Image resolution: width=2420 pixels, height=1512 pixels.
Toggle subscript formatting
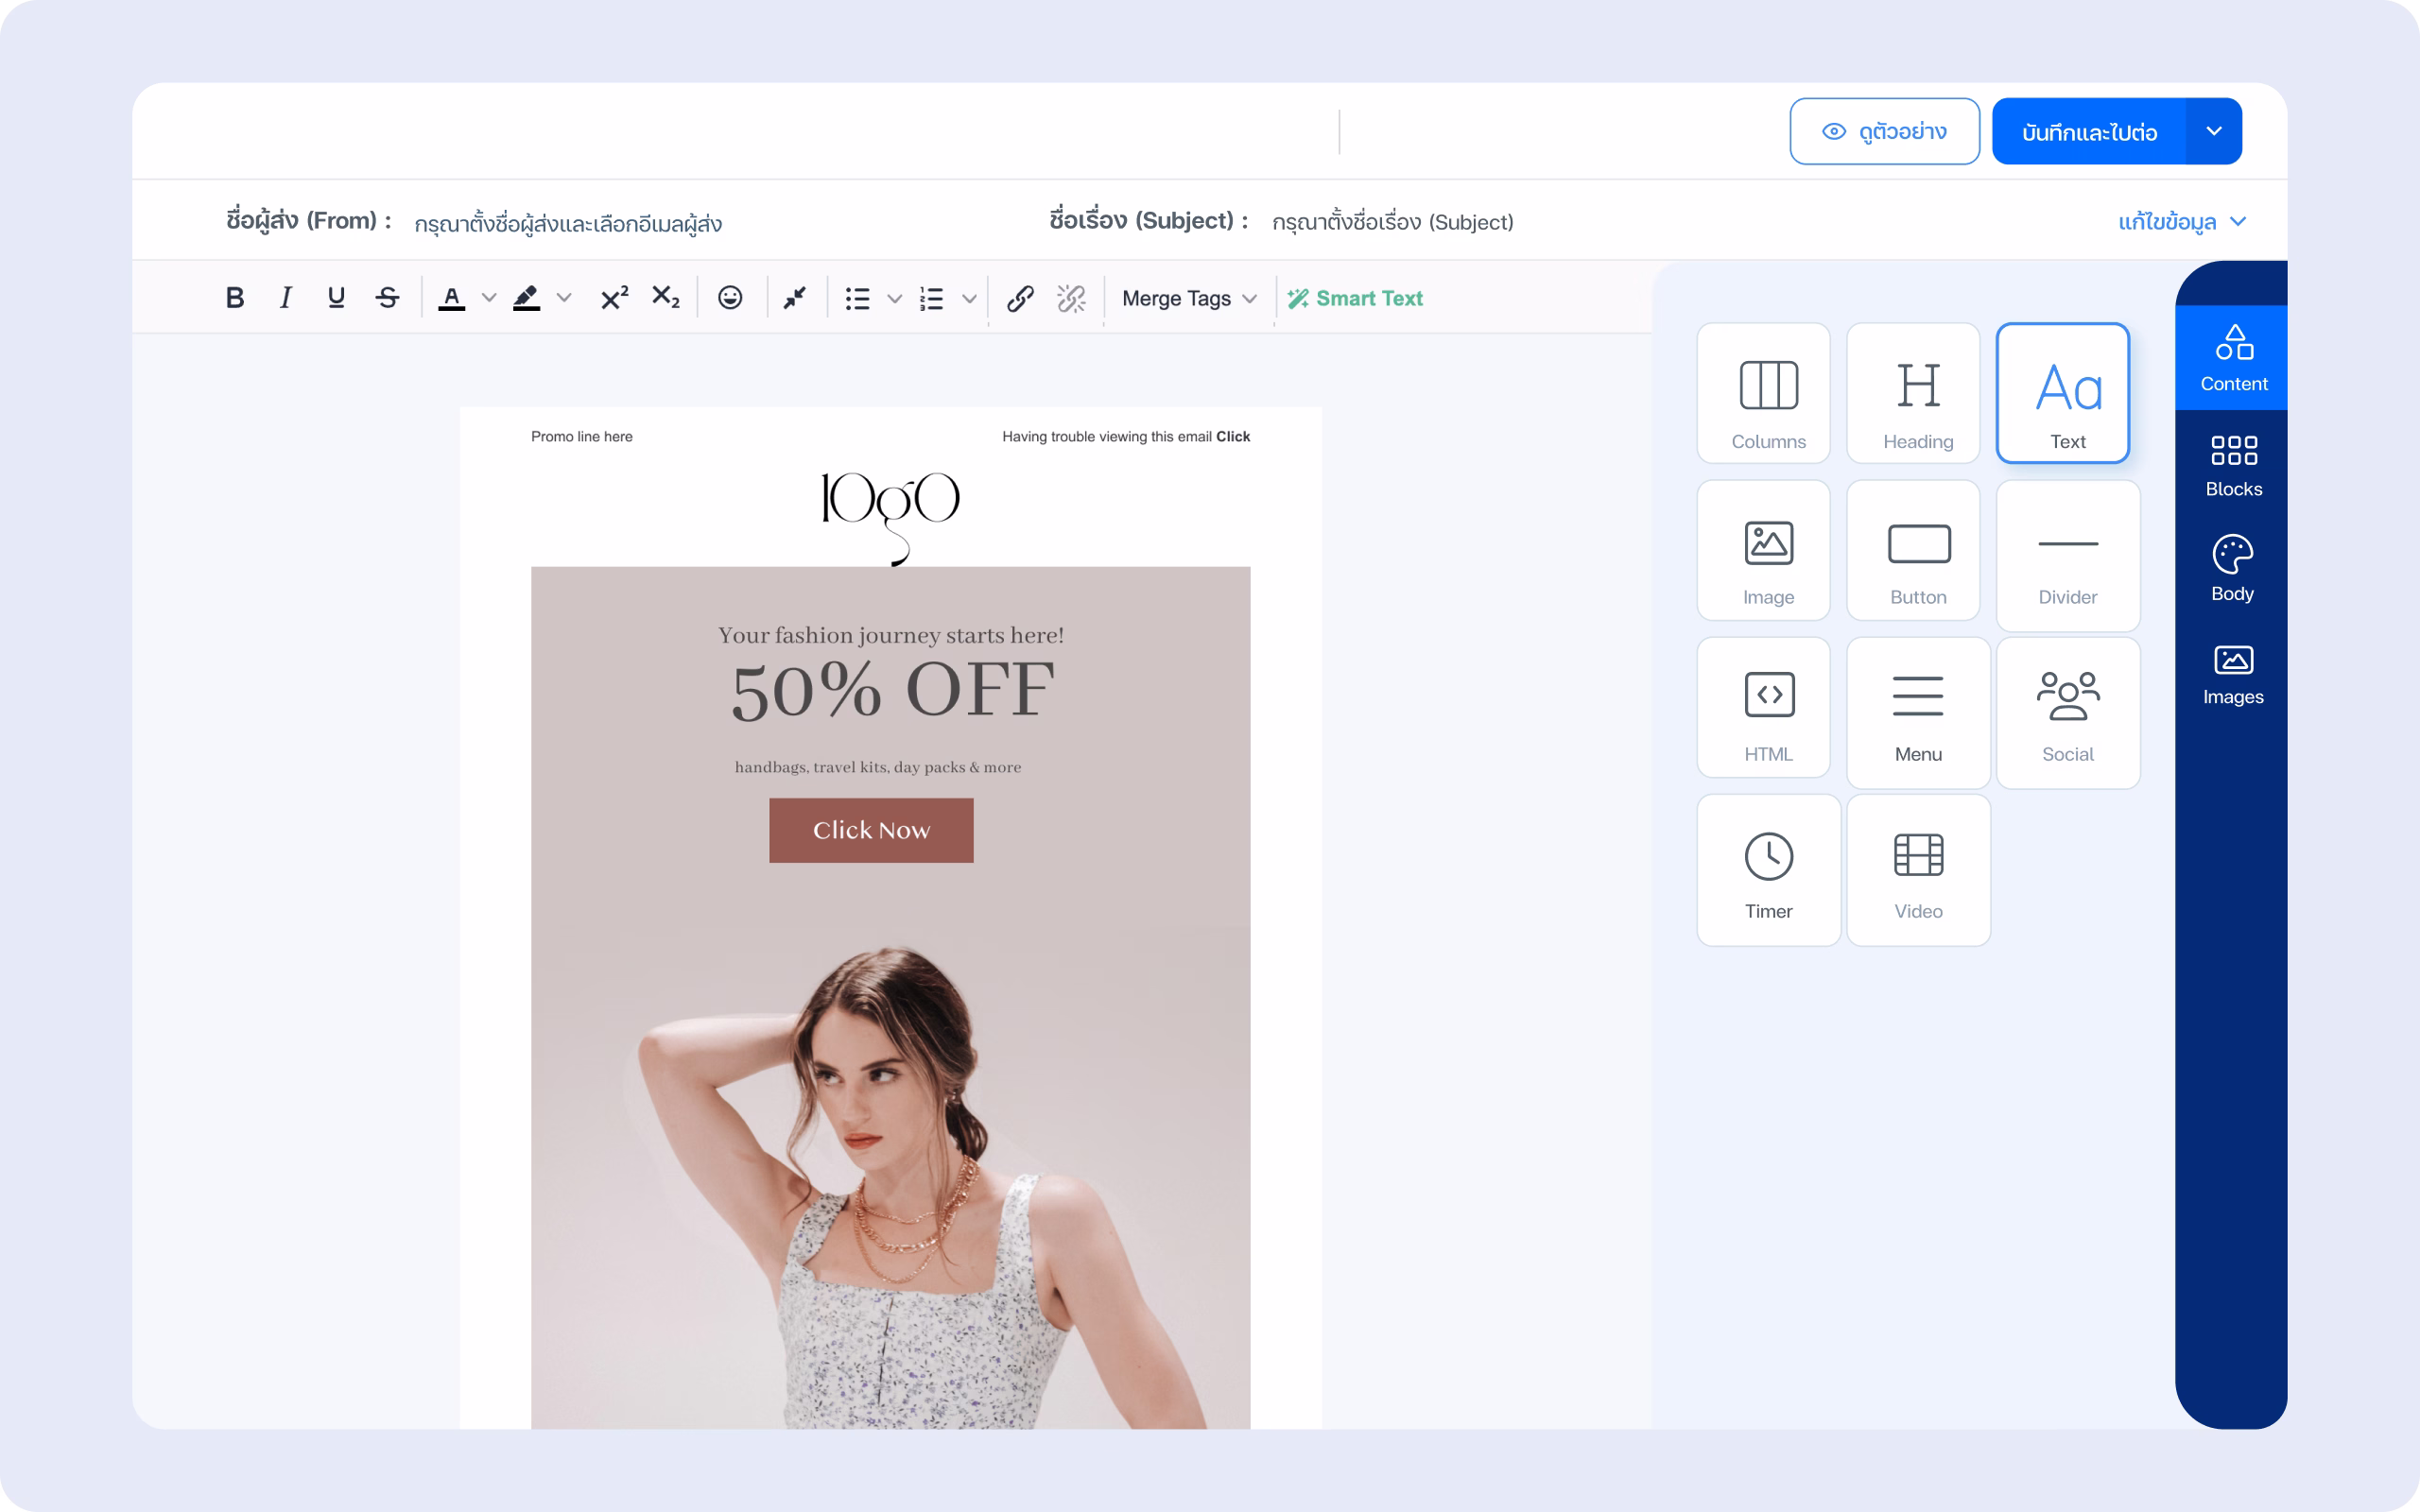[x=665, y=298]
